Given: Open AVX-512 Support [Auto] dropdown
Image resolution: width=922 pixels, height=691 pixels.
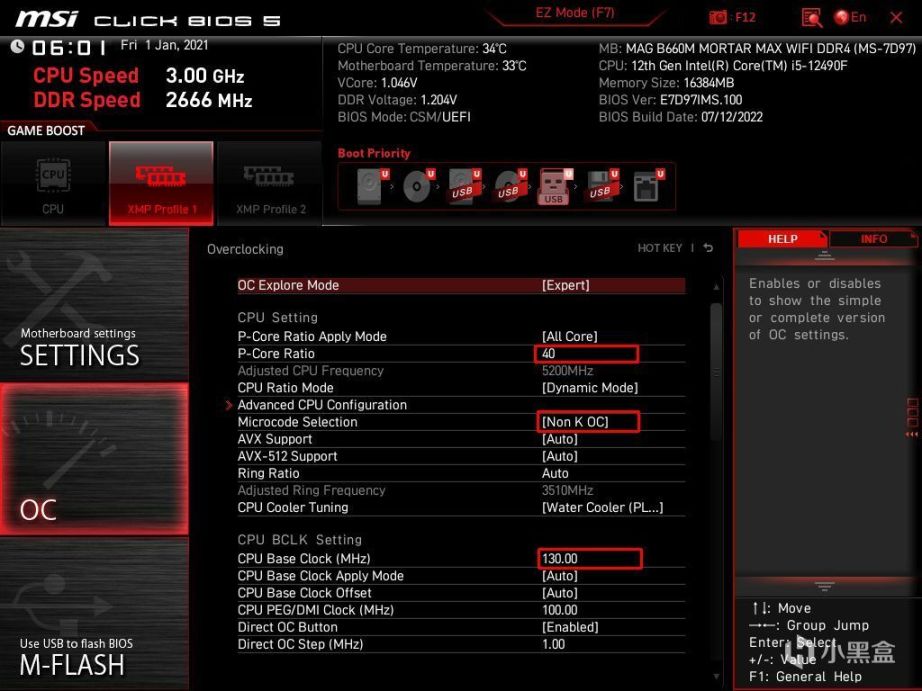Looking at the screenshot, I should pos(560,456).
